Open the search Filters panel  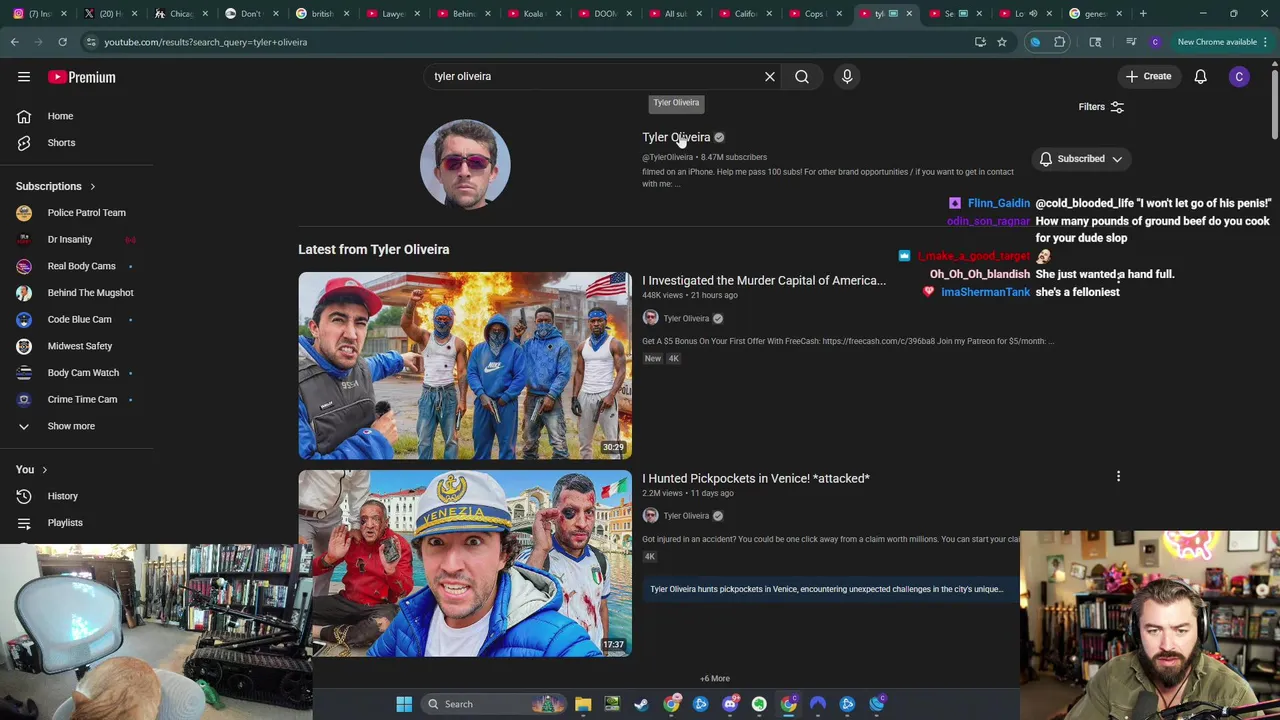[1101, 107]
